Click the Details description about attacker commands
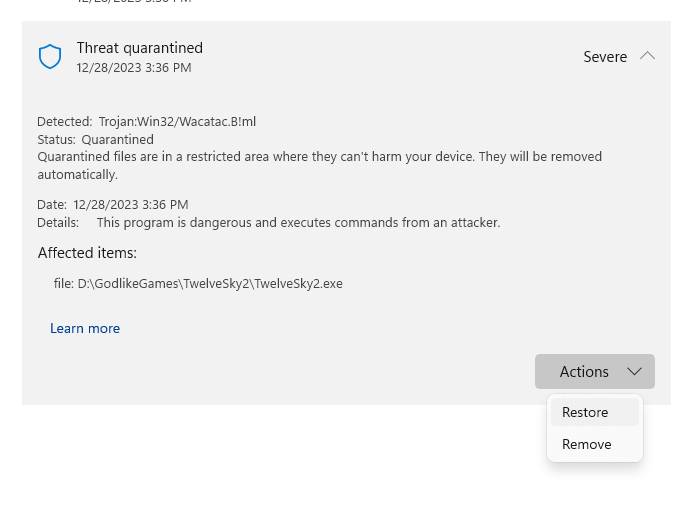This screenshot has width=700, height=511. tap(298, 222)
